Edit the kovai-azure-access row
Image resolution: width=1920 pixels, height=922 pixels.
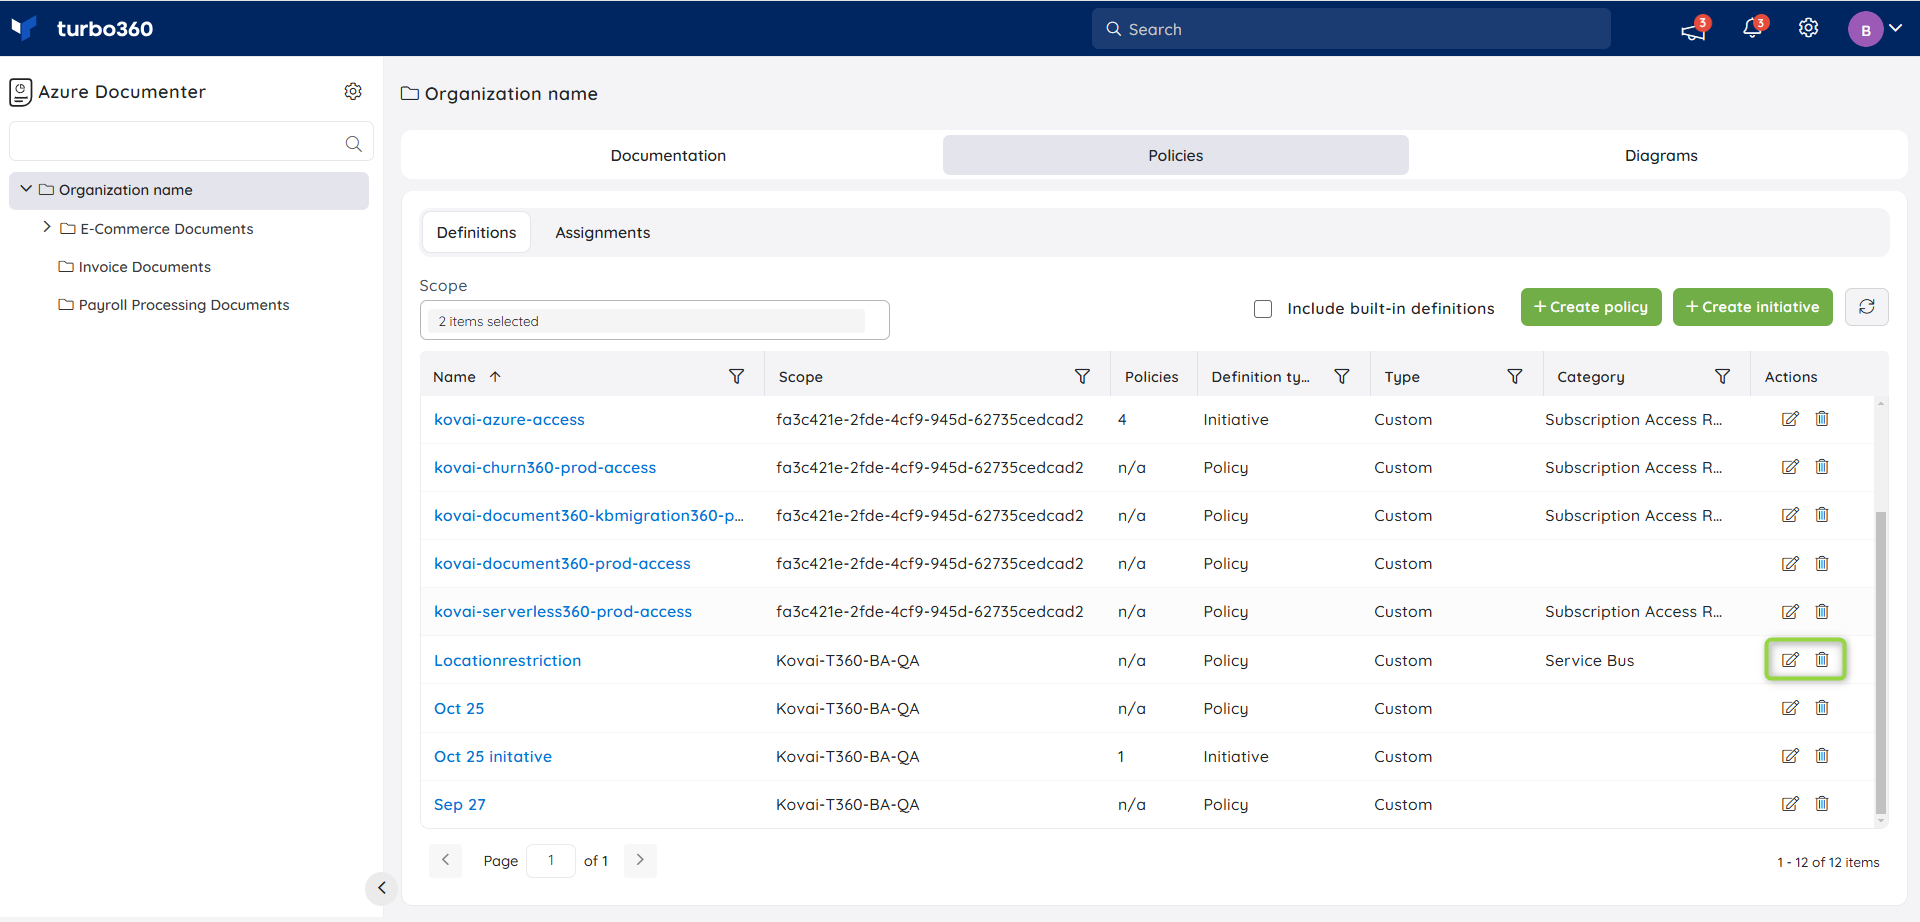pos(1790,419)
